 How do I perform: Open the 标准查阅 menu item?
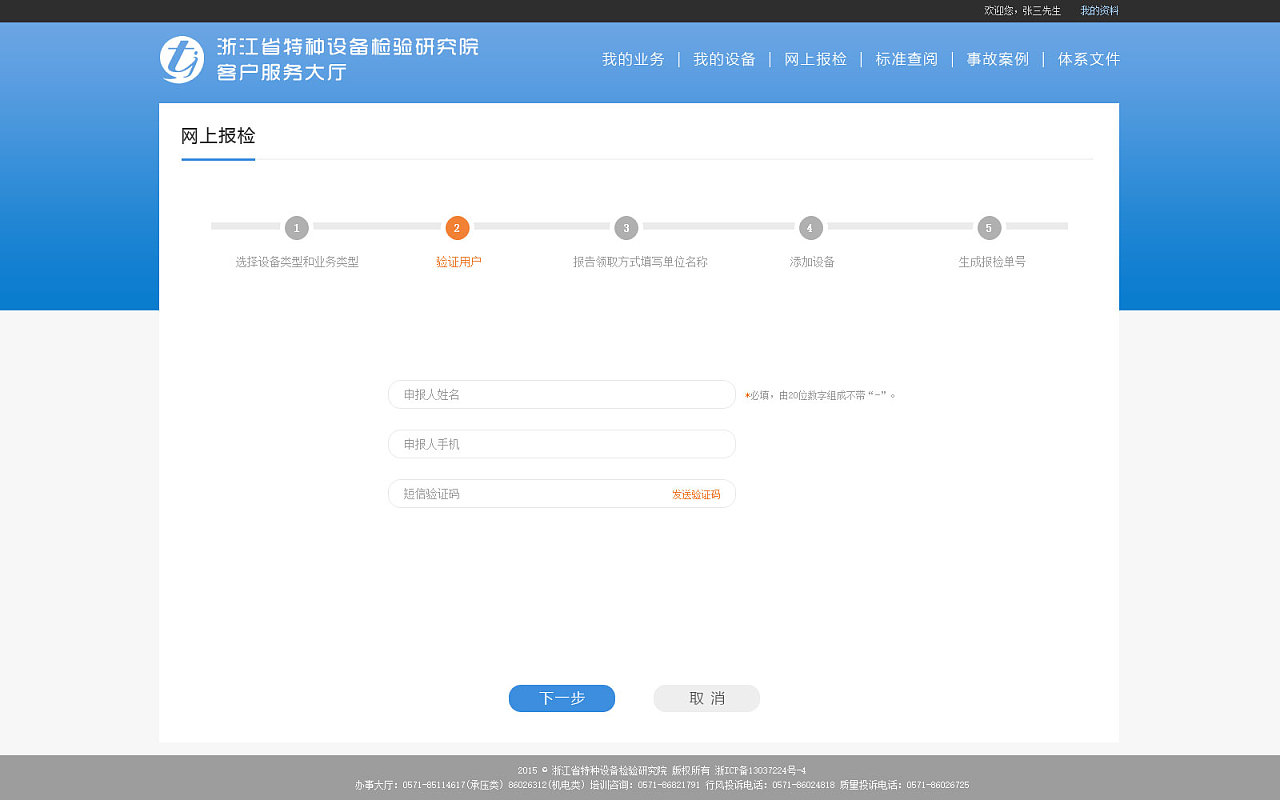pos(906,59)
